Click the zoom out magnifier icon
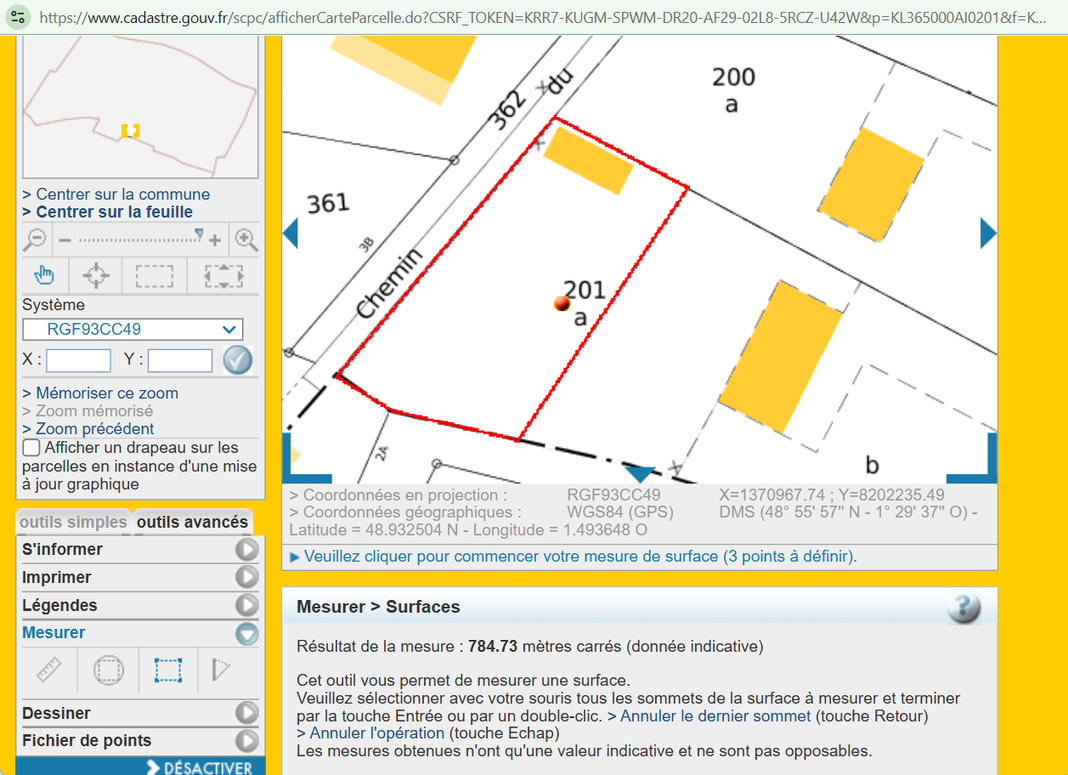This screenshot has width=1068, height=775. pos(35,240)
